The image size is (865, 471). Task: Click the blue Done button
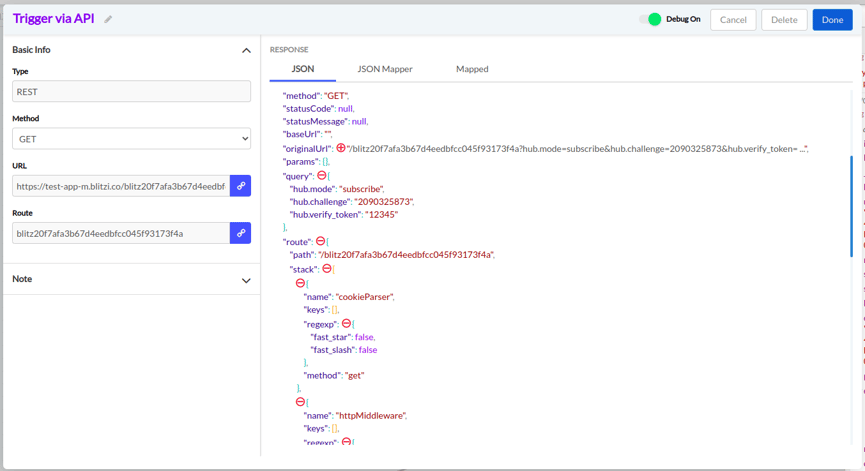832,20
